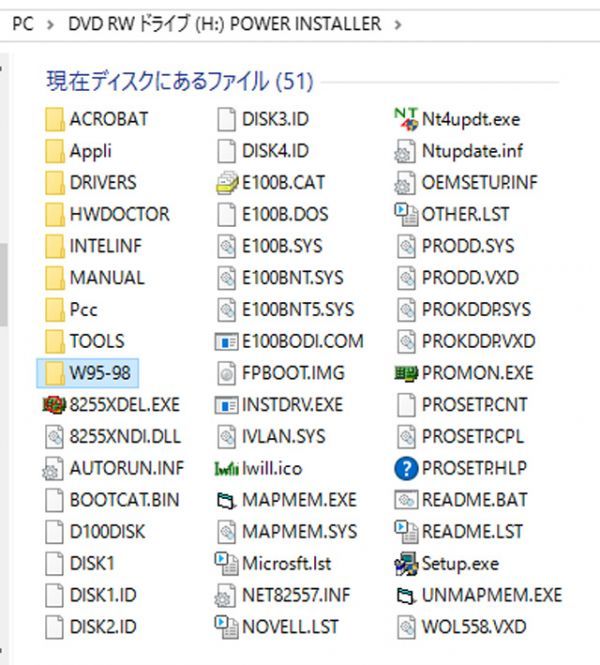This screenshot has width=600, height=665.
Task: Select the DISK1.ID file name
Action: (x=103, y=595)
